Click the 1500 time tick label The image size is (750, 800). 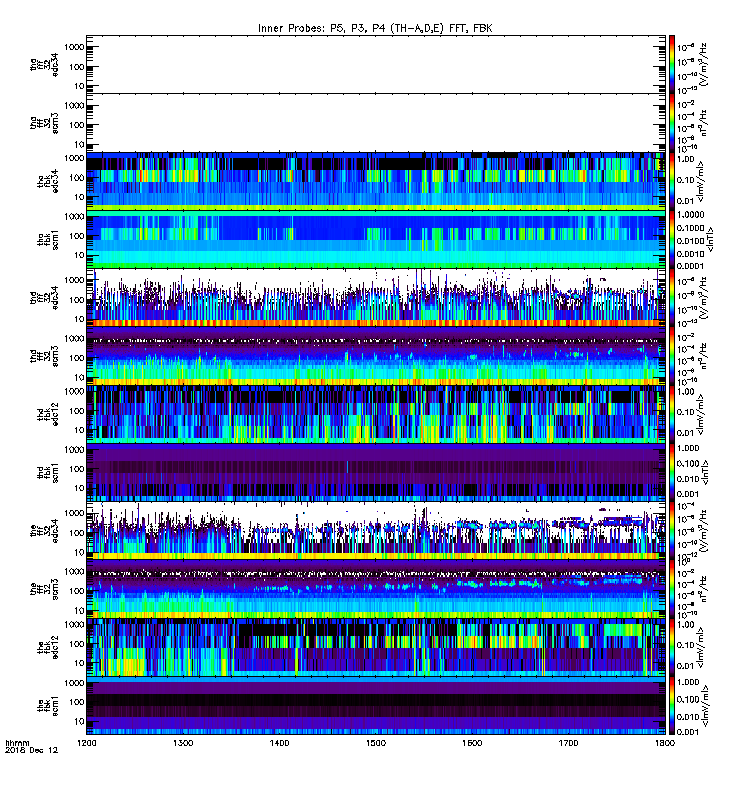pyautogui.click(x=376, y=743)
